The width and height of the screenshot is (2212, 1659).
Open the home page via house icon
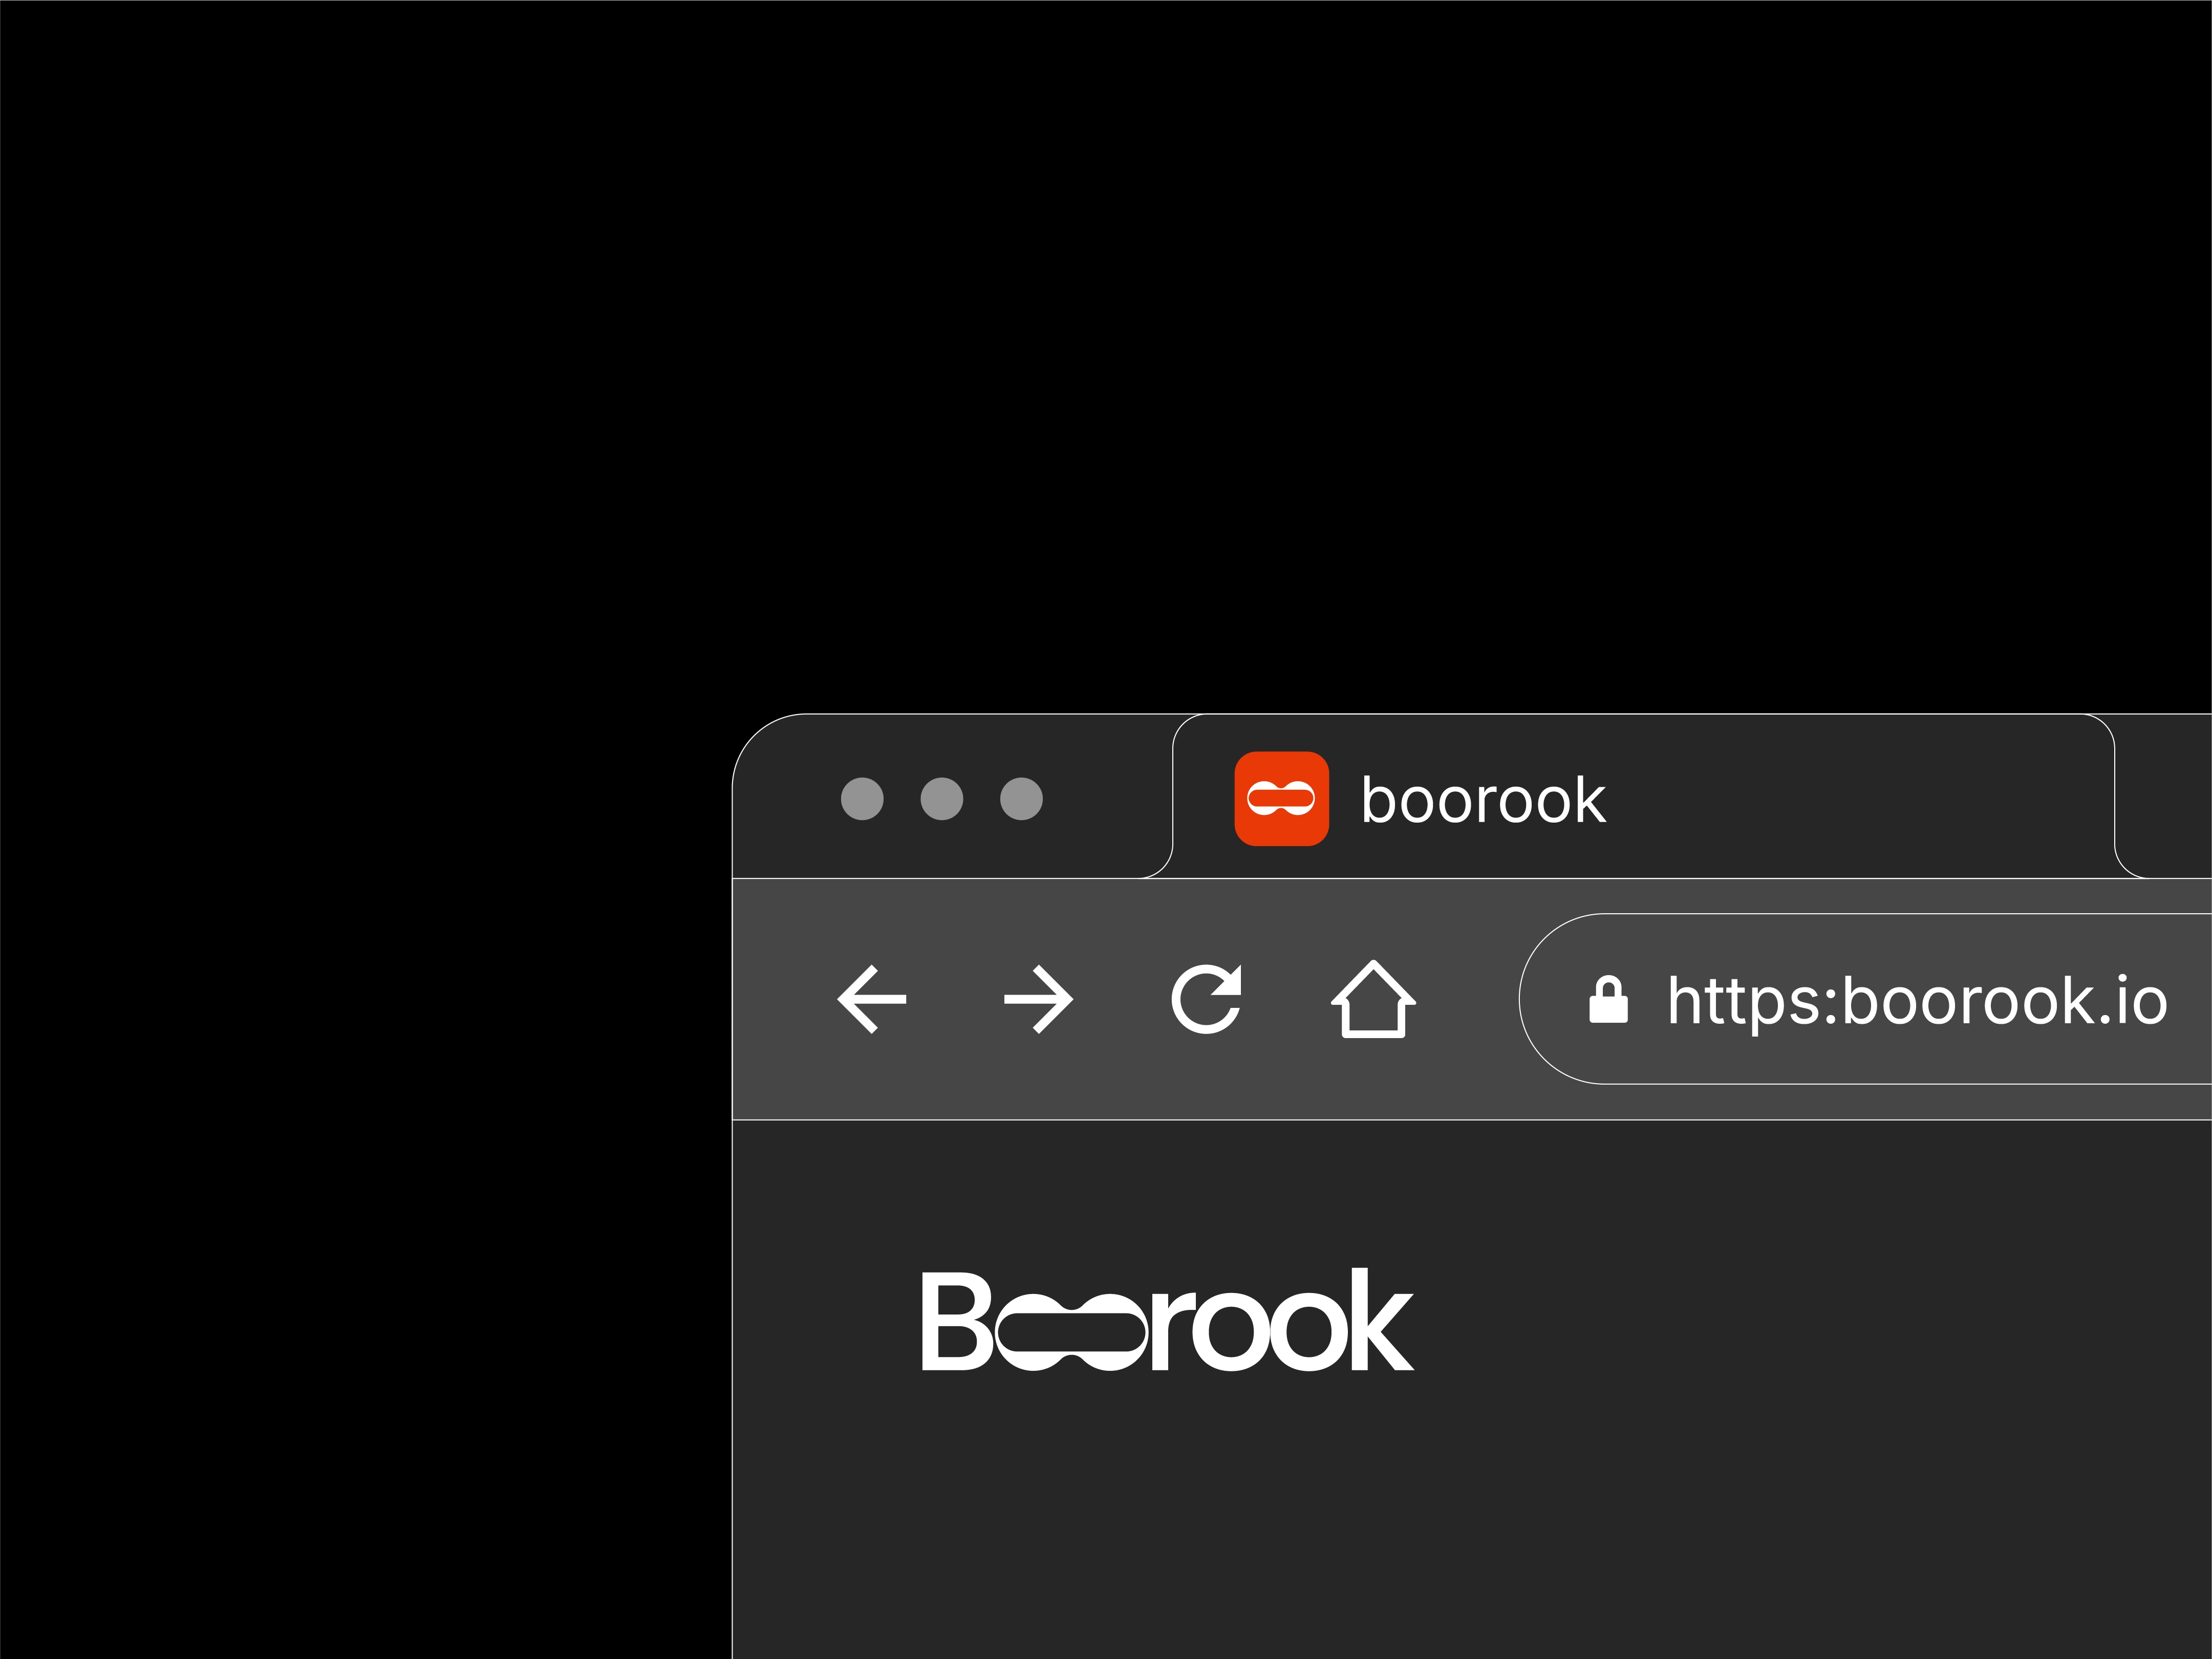point(1373,999)
